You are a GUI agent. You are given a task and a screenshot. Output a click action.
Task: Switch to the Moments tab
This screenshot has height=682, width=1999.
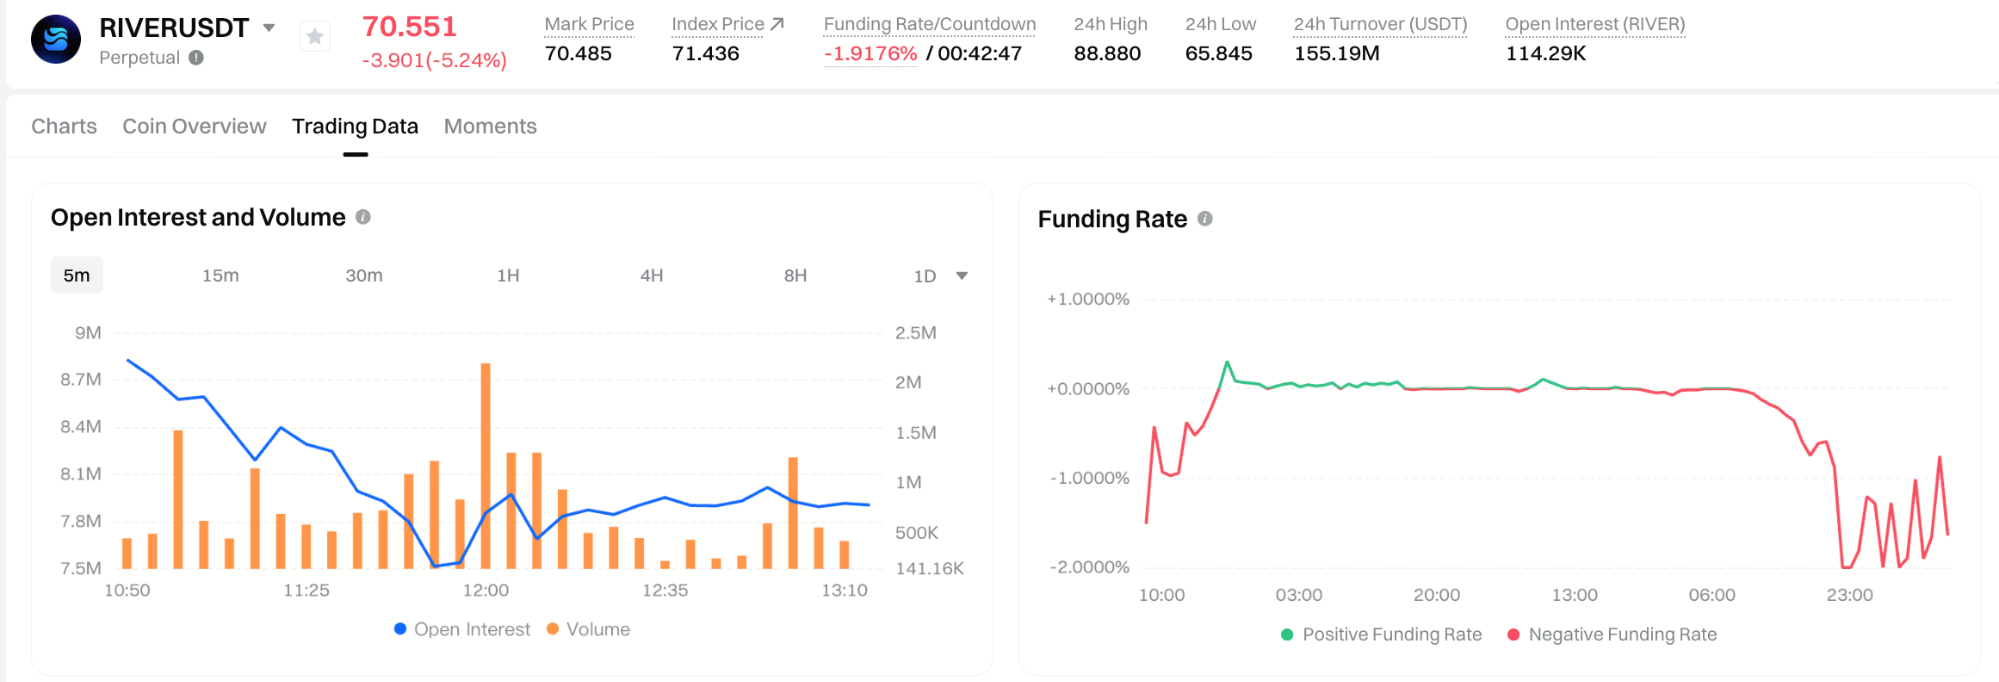pos(490,126)
